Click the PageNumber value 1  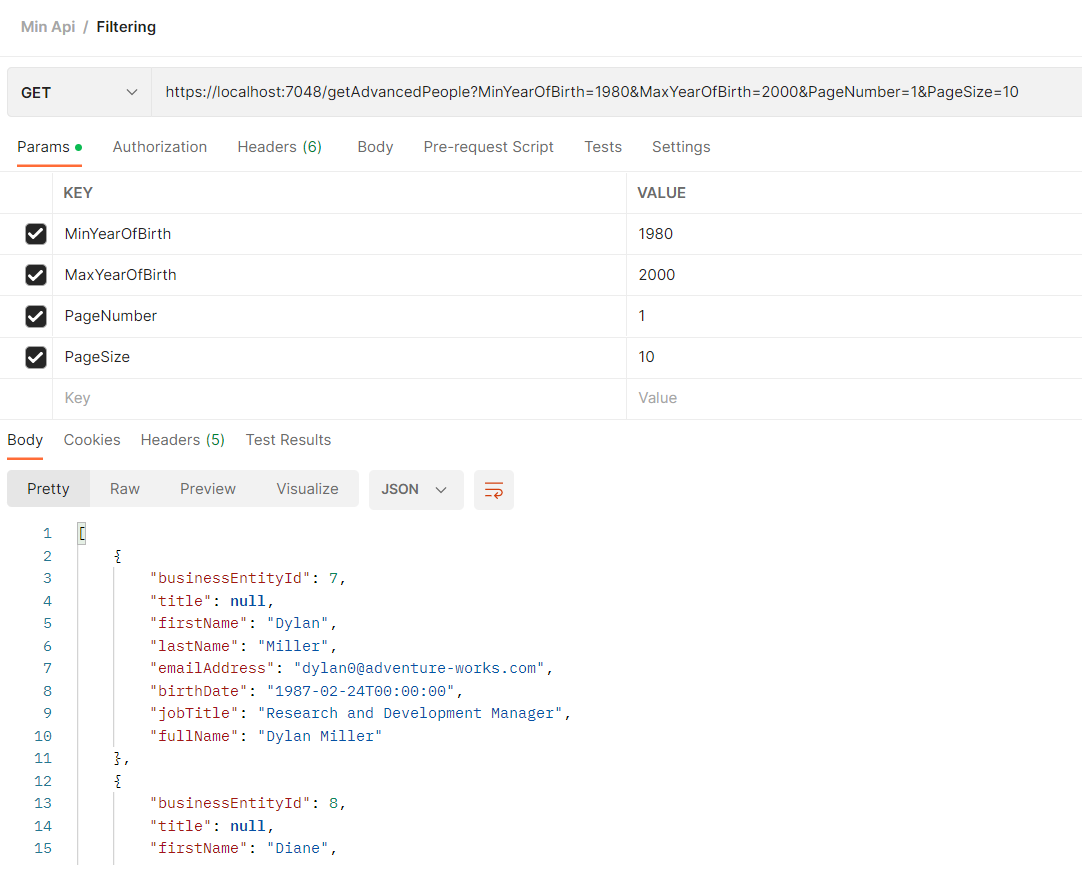(854, 316)
